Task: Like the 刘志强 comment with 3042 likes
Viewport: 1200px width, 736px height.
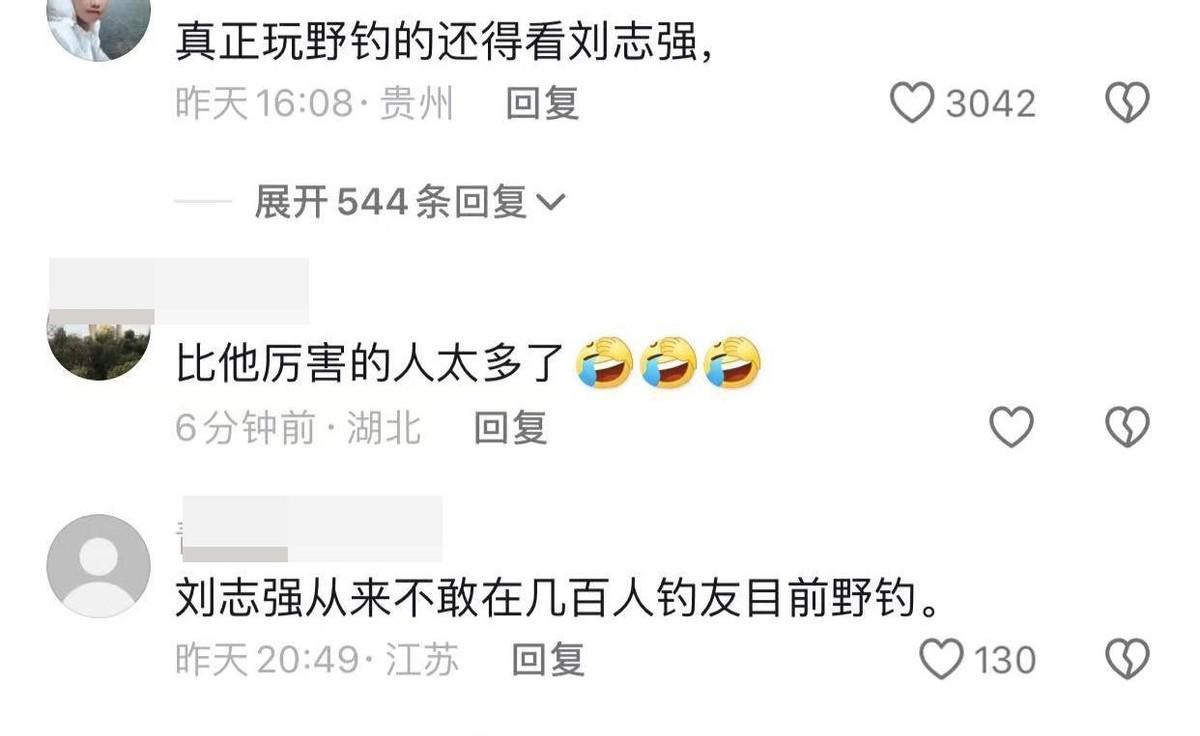Action: click(912, 103)
